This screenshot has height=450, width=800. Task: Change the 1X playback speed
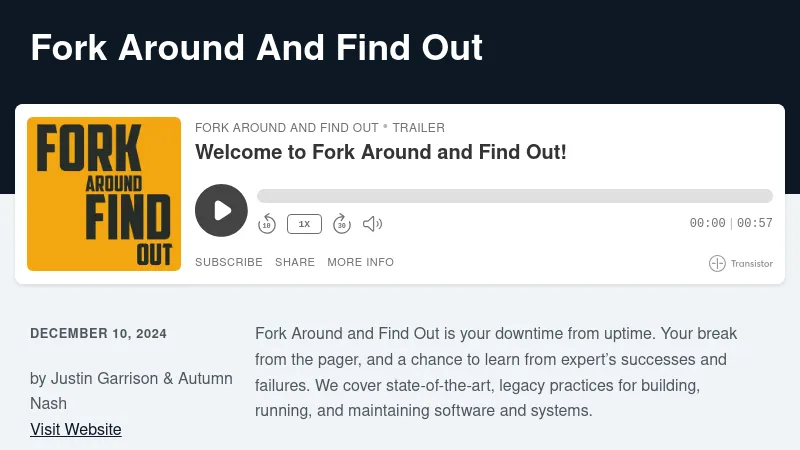click(x=304, y=224)
